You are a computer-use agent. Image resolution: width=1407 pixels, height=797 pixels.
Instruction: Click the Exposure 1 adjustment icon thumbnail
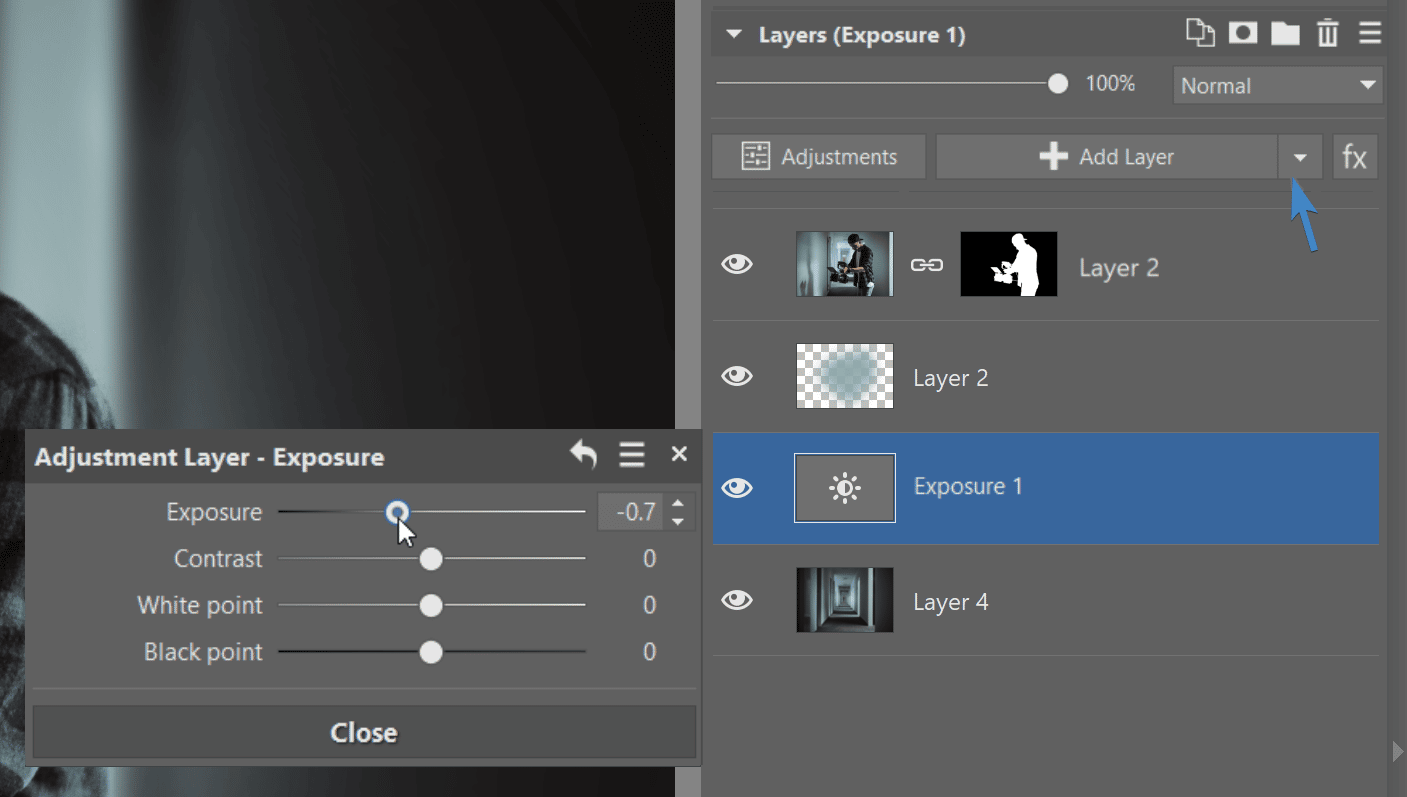pos(844,488)
